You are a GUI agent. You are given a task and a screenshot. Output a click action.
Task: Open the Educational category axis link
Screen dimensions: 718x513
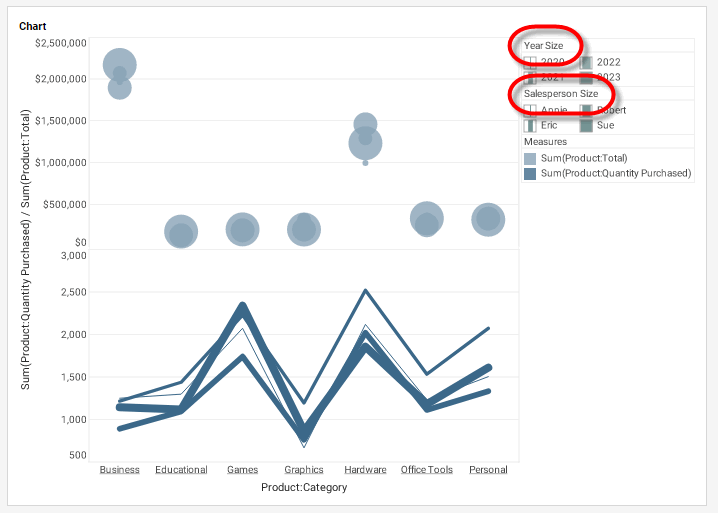[181, 470]
